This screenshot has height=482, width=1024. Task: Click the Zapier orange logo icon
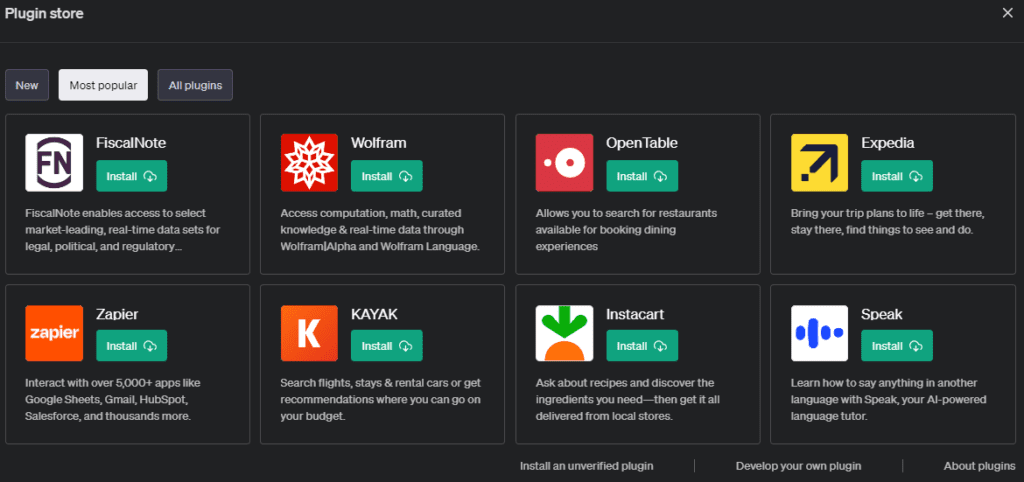pos(54,333)
